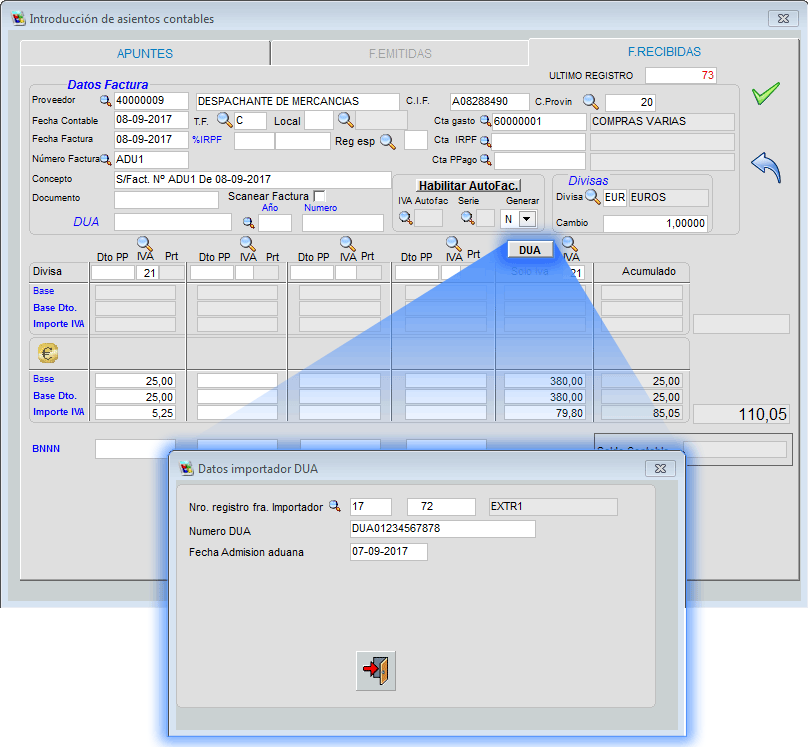Click the Divisa code field EUR
The image size is (808, 747).
(x=615, y=198)
